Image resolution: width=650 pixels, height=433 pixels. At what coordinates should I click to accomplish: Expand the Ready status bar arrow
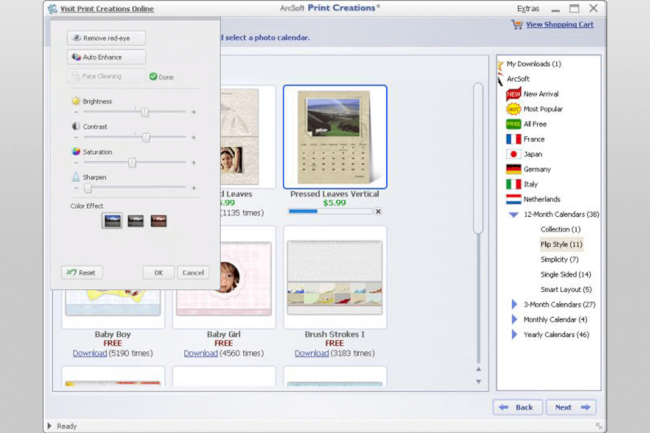click(x=49, y=426)
